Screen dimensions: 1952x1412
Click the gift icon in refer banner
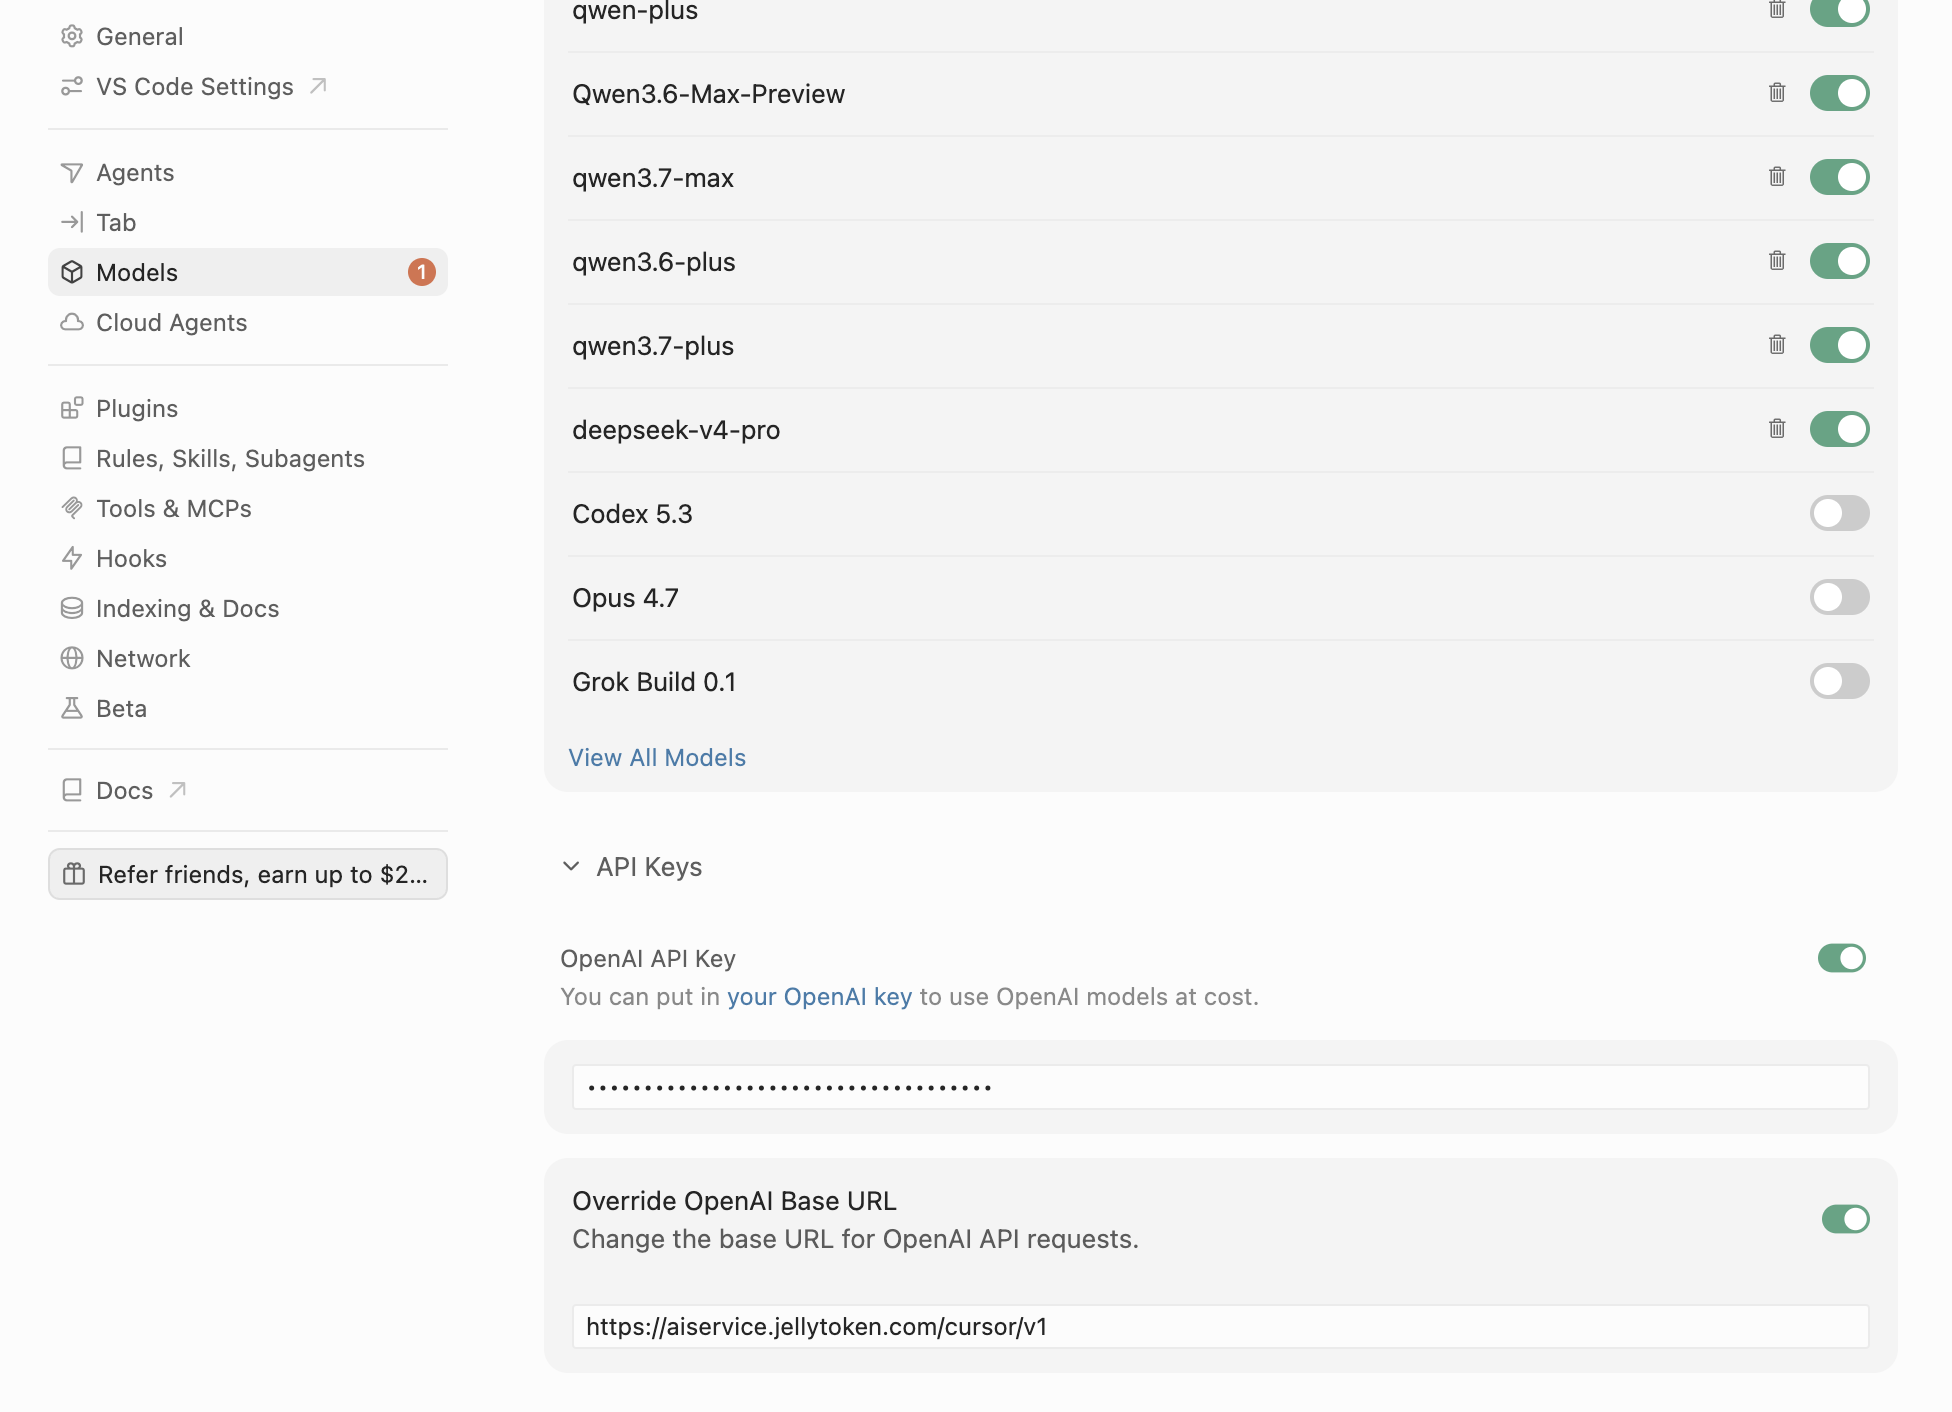click(74, 874)
